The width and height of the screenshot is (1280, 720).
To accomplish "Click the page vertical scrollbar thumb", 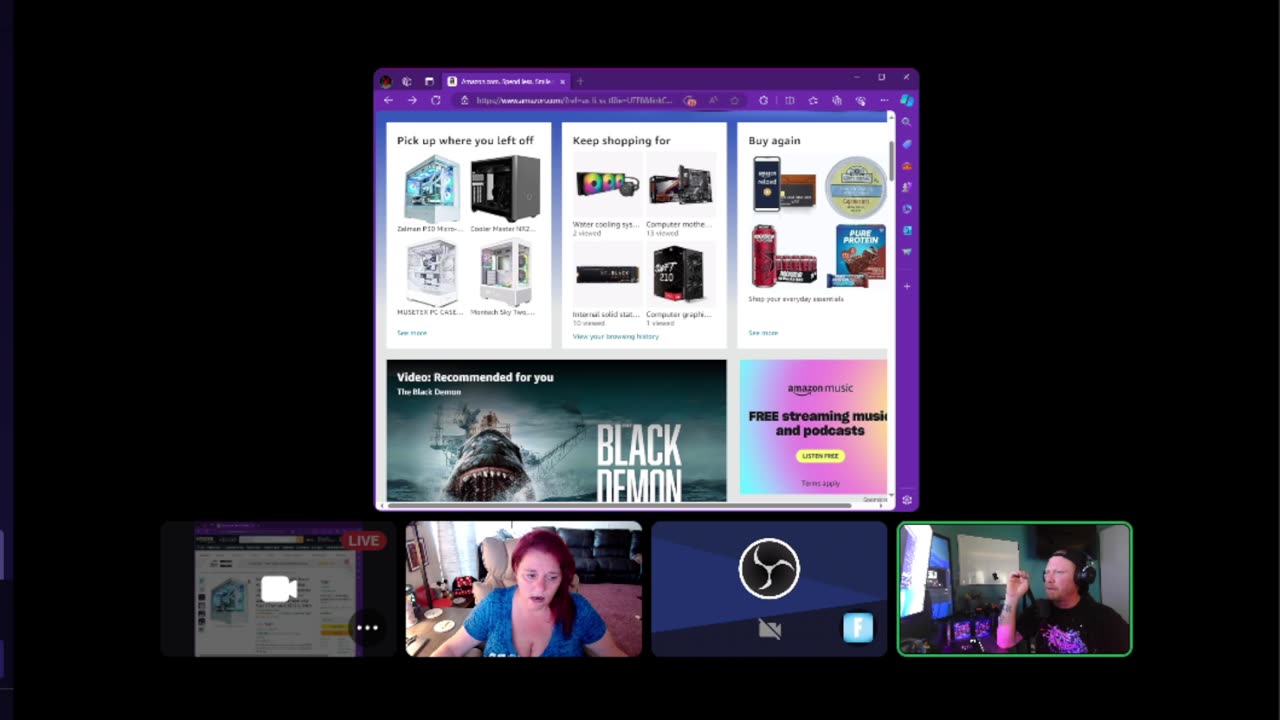I will click(x=891, y=160).
